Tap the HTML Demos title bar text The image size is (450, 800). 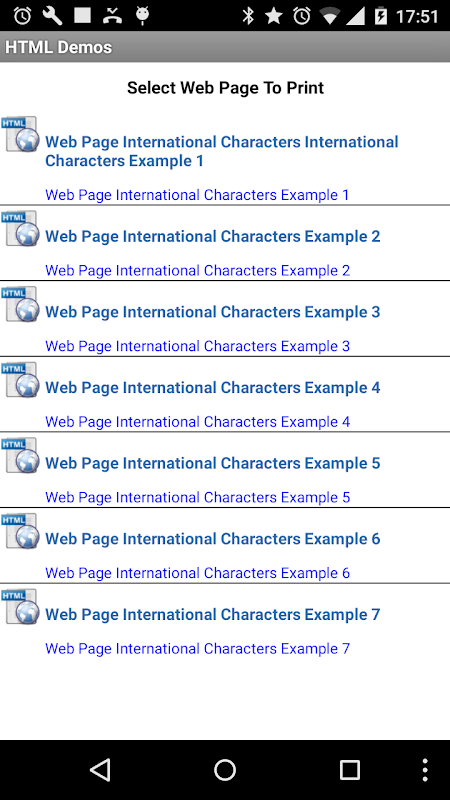(x=59, y=47)
